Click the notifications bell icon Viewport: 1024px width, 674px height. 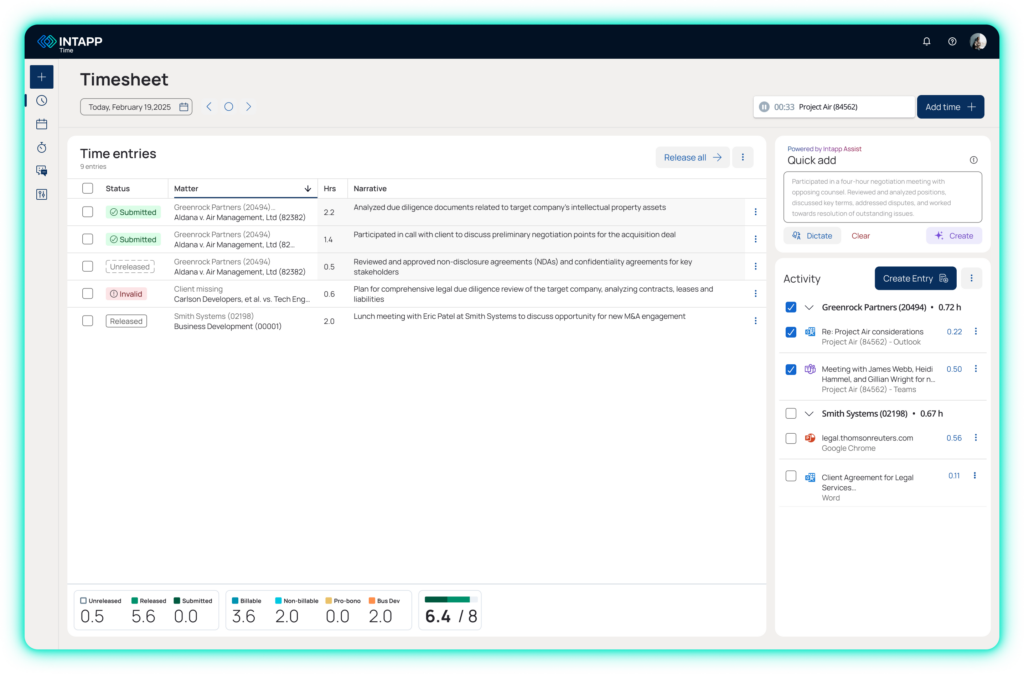tap(926, 42)
